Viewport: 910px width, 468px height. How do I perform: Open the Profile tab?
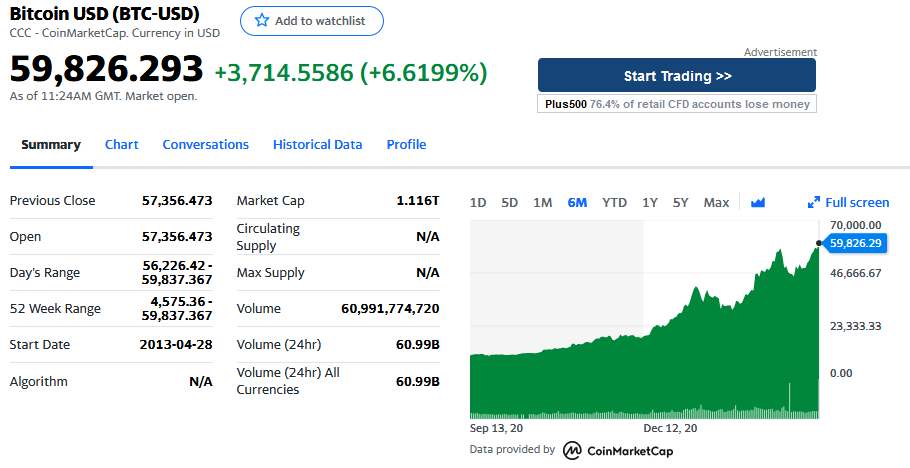click(x=406, y=145)
